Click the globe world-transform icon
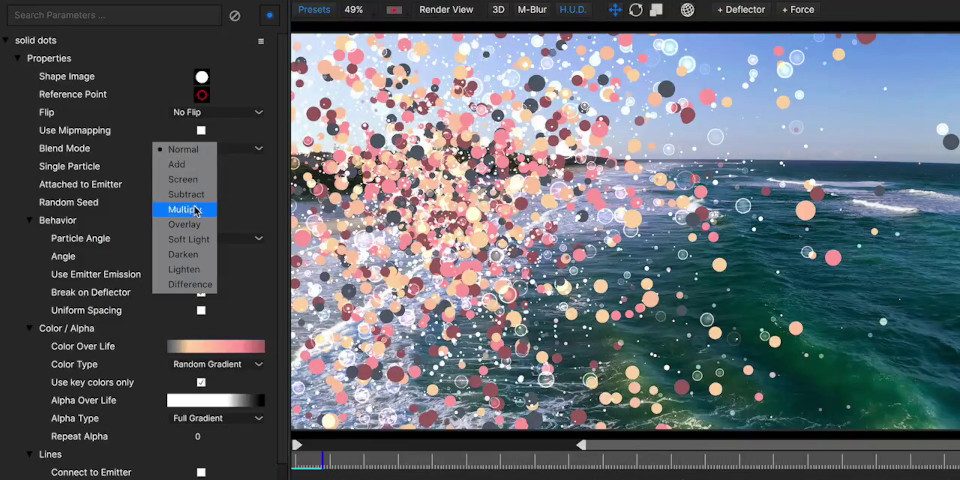 click(688, 10)
